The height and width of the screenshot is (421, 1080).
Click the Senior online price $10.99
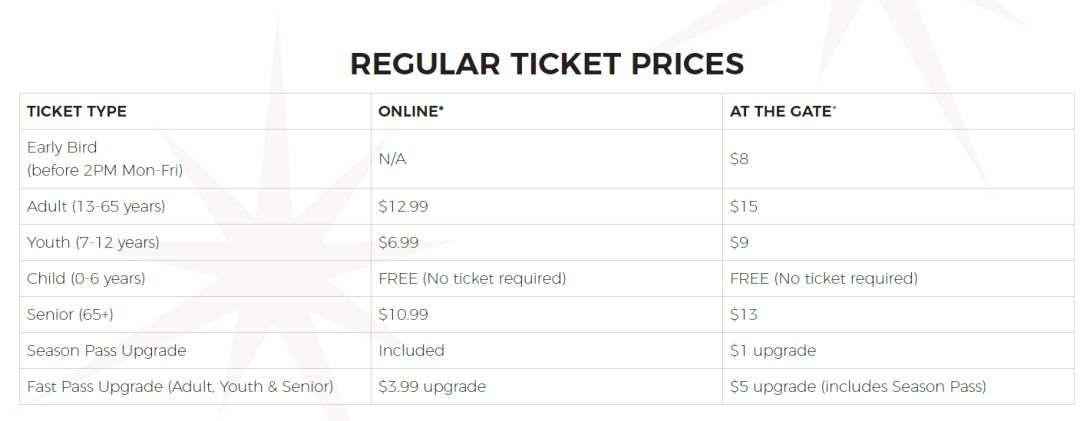point(403,315)
